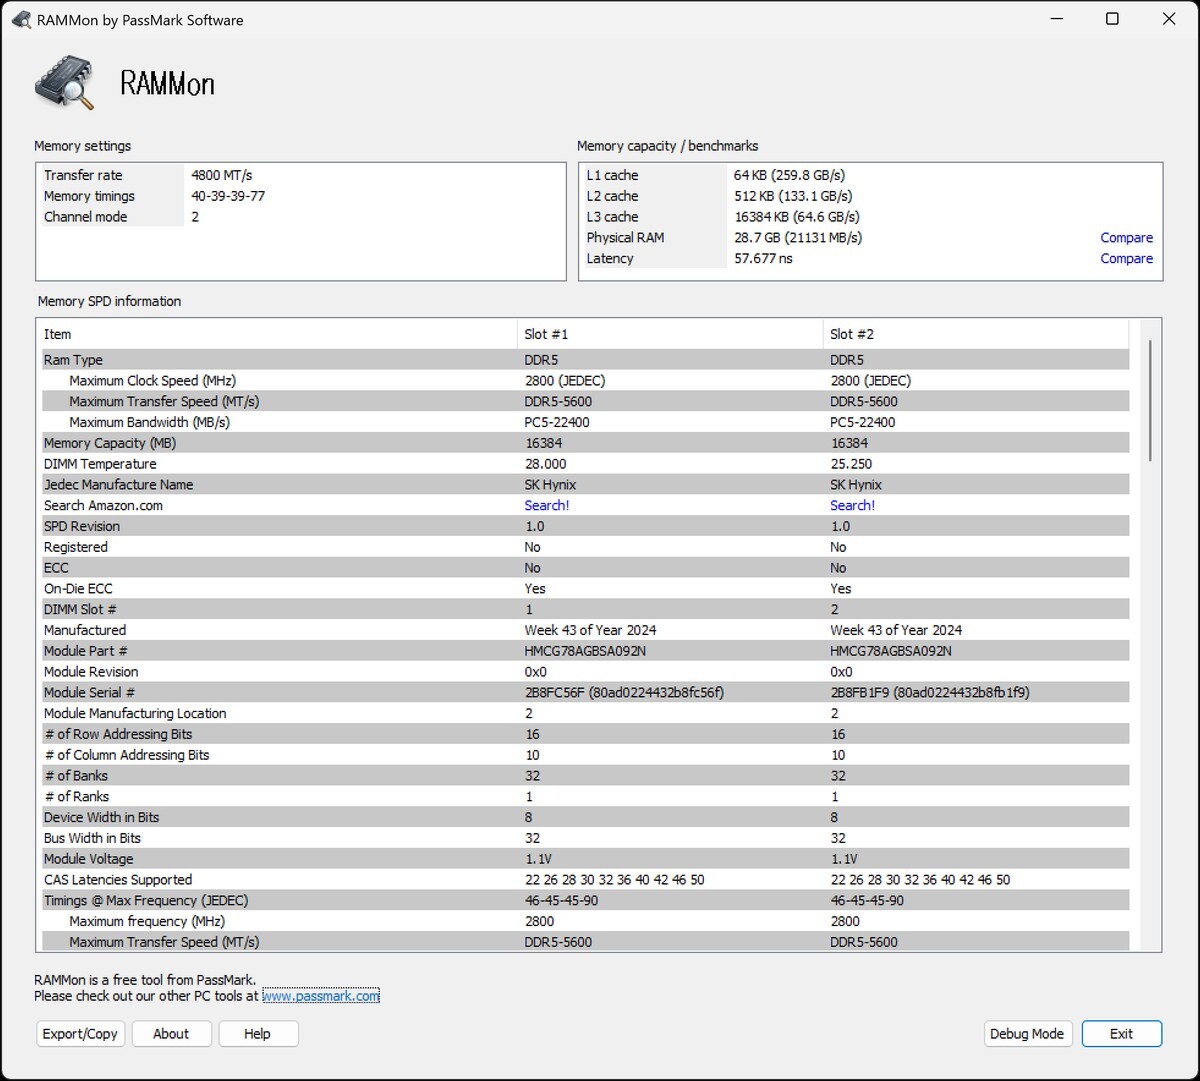Image resolution: width=1200 pixels, height=1081 pixels.
Task: Click Slot #1 Amazon Search! link
Action: pos(546,506)
